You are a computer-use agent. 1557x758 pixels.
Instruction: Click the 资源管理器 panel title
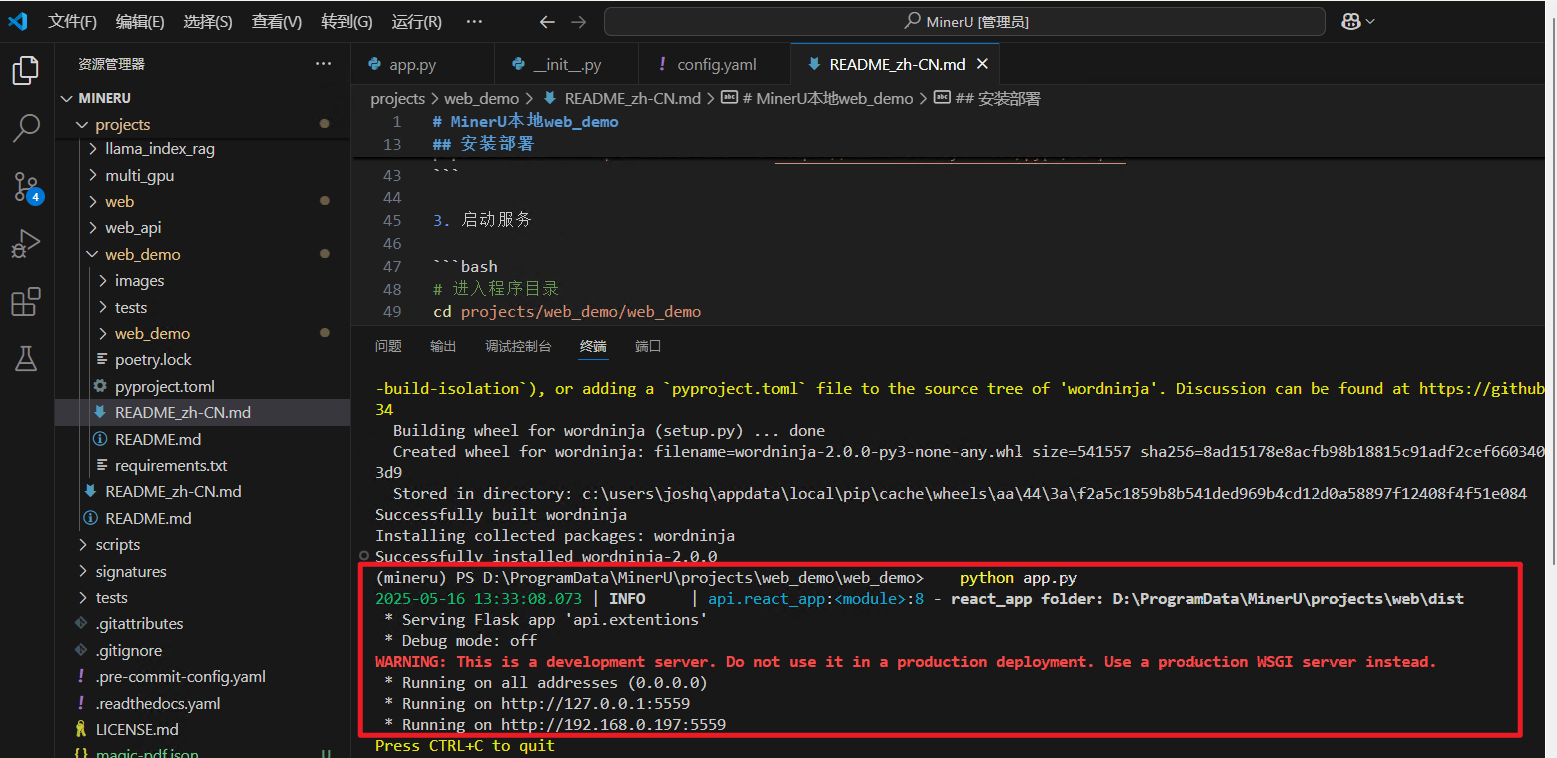111,64
